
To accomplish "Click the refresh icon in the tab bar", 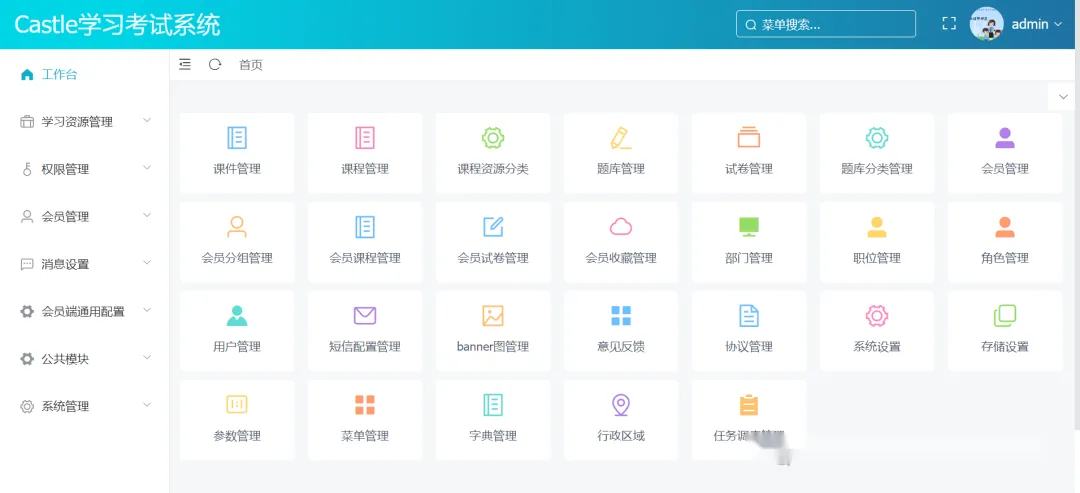I will pos(215,65).
